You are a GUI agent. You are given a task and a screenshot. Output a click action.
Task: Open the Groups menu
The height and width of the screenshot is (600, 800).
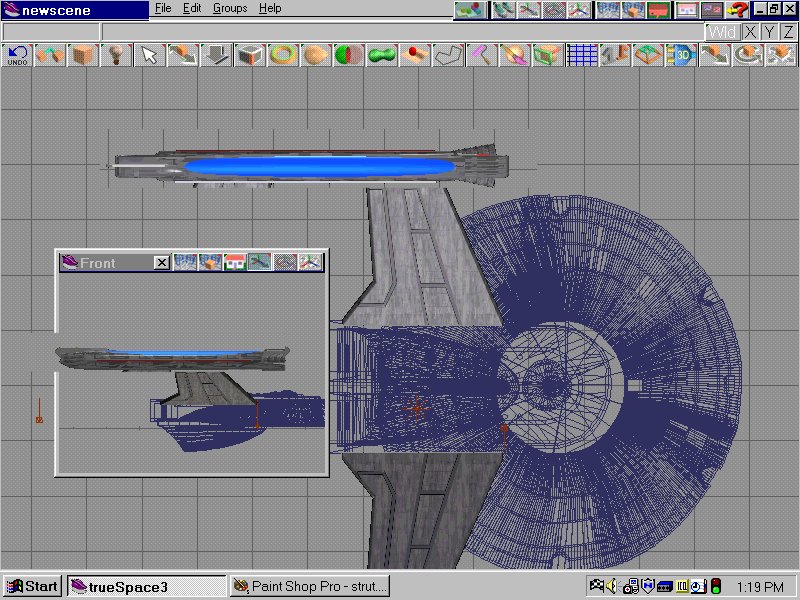[x=230, y=9]
